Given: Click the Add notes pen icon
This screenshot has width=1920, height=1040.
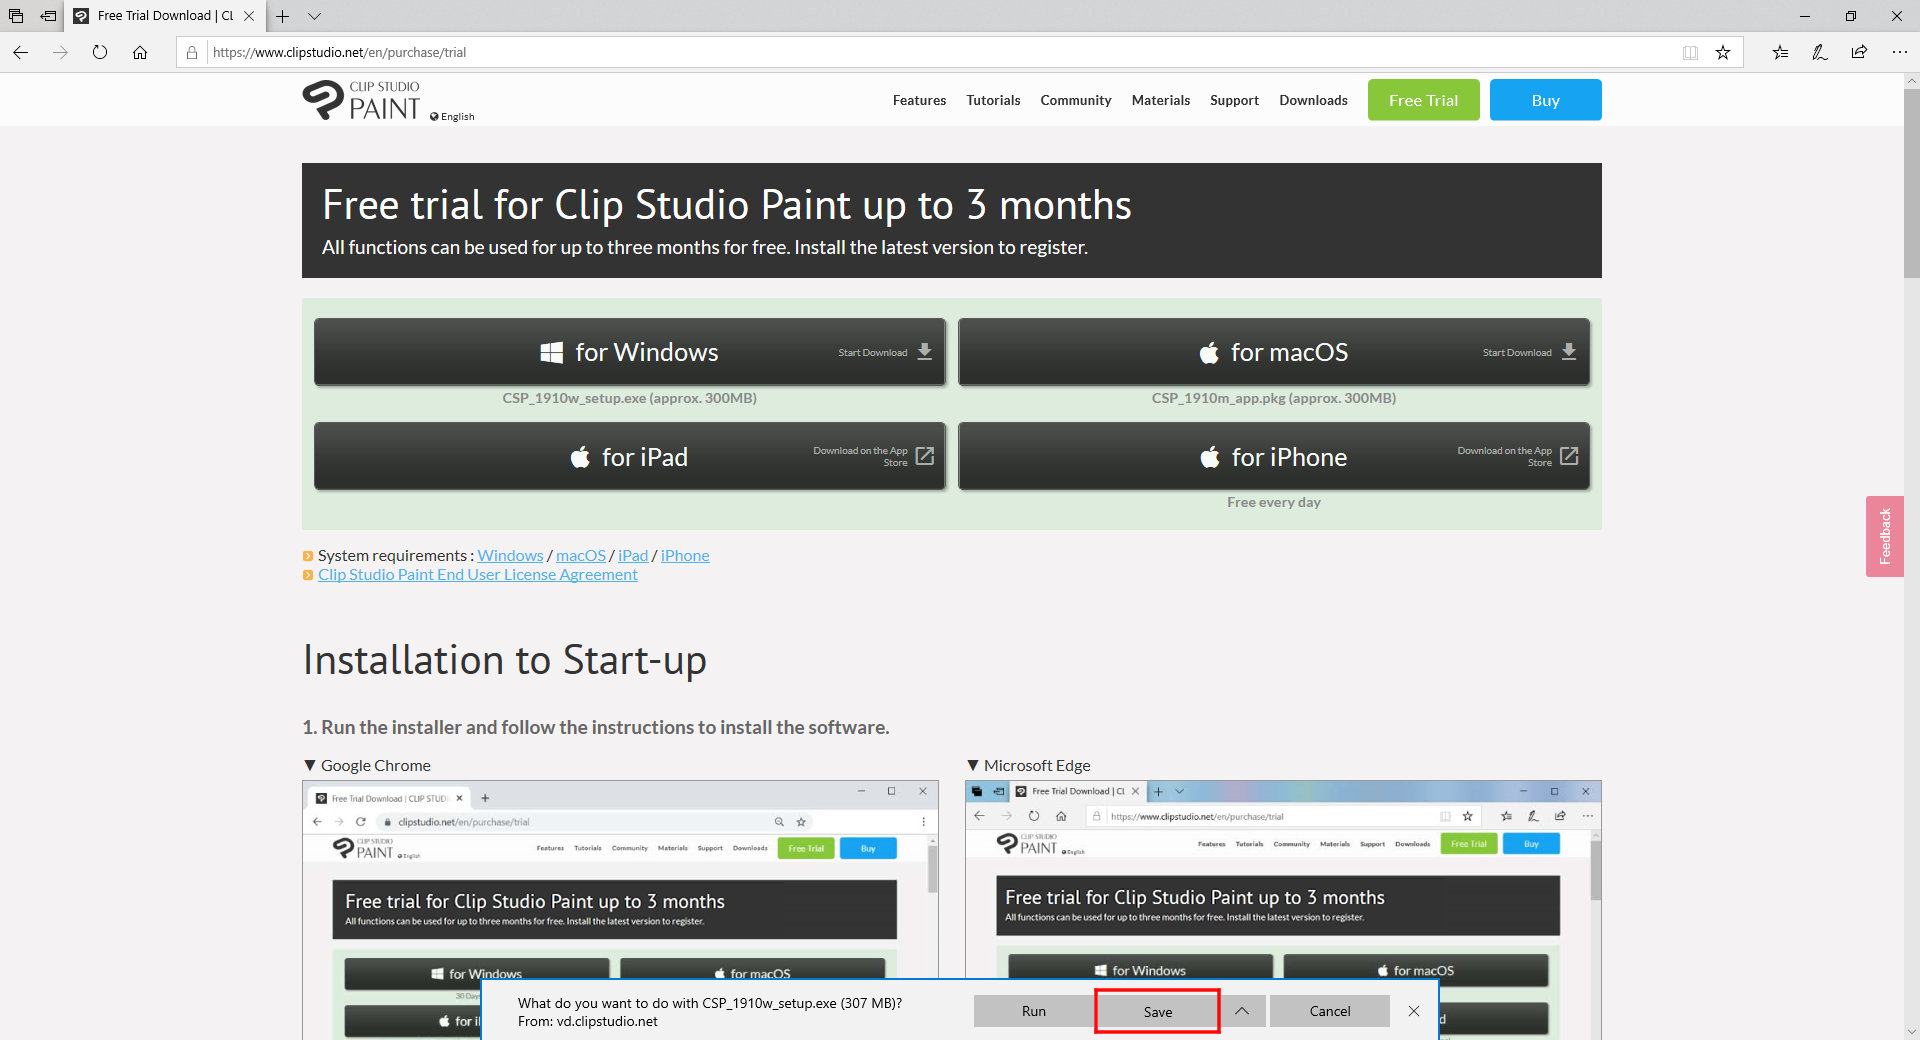Looking at the screenshot, I should point(1819,52).
